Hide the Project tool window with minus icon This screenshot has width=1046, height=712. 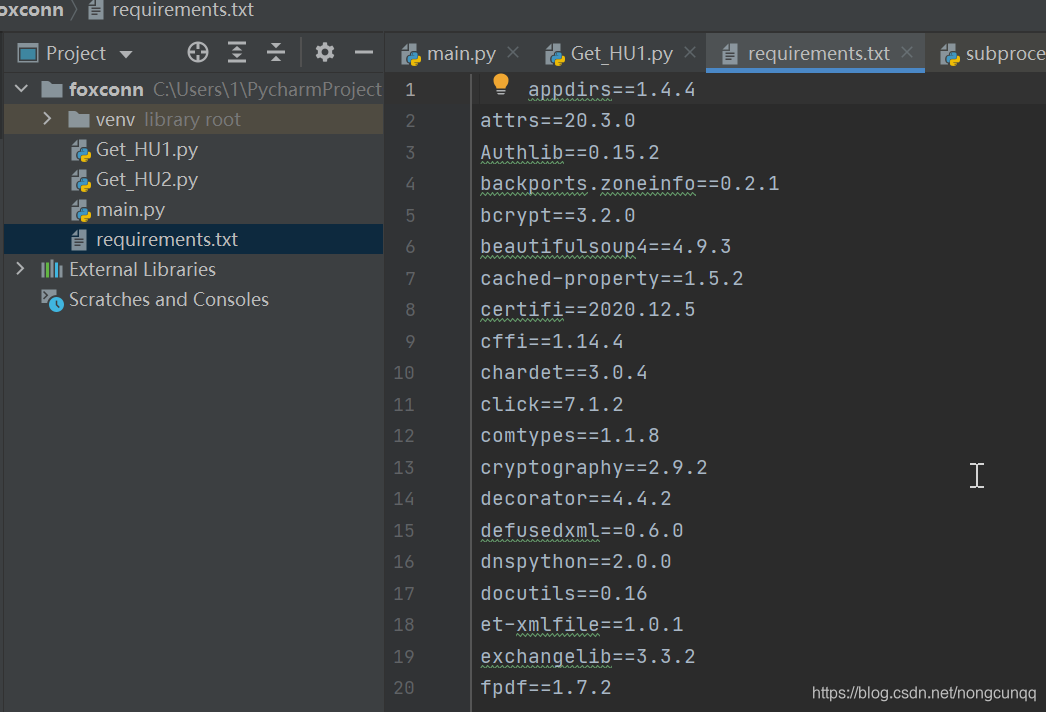coord(364,52)
